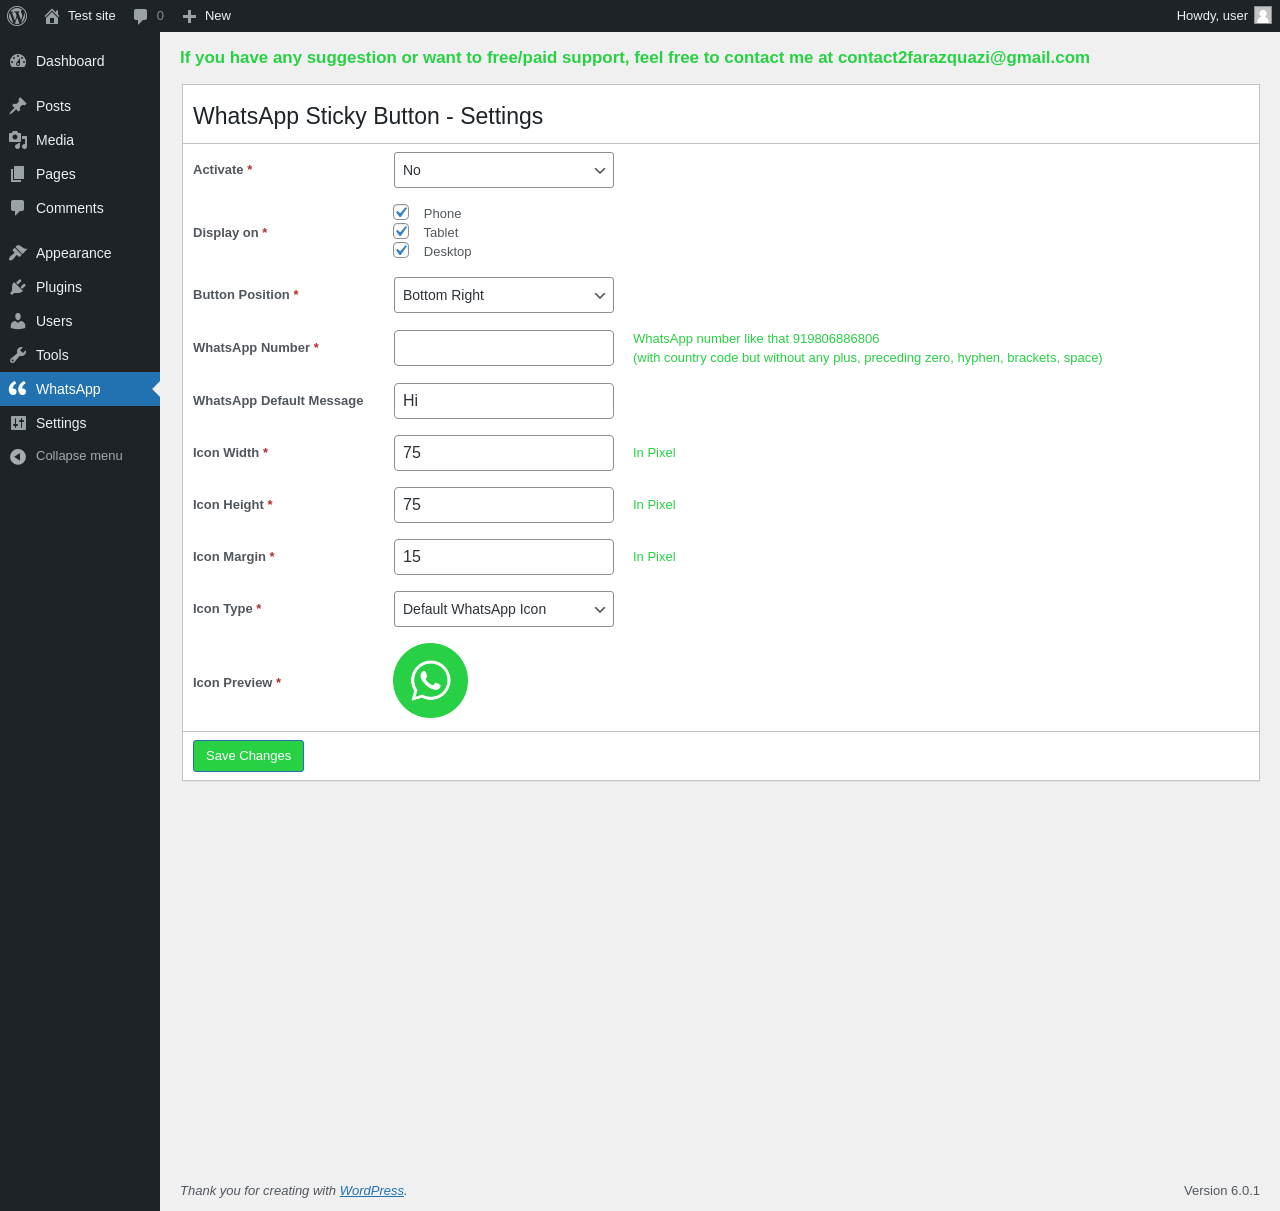Screen dimensions: 1280x1211
Task: Open the Users menu item
Action: (80, 321)
